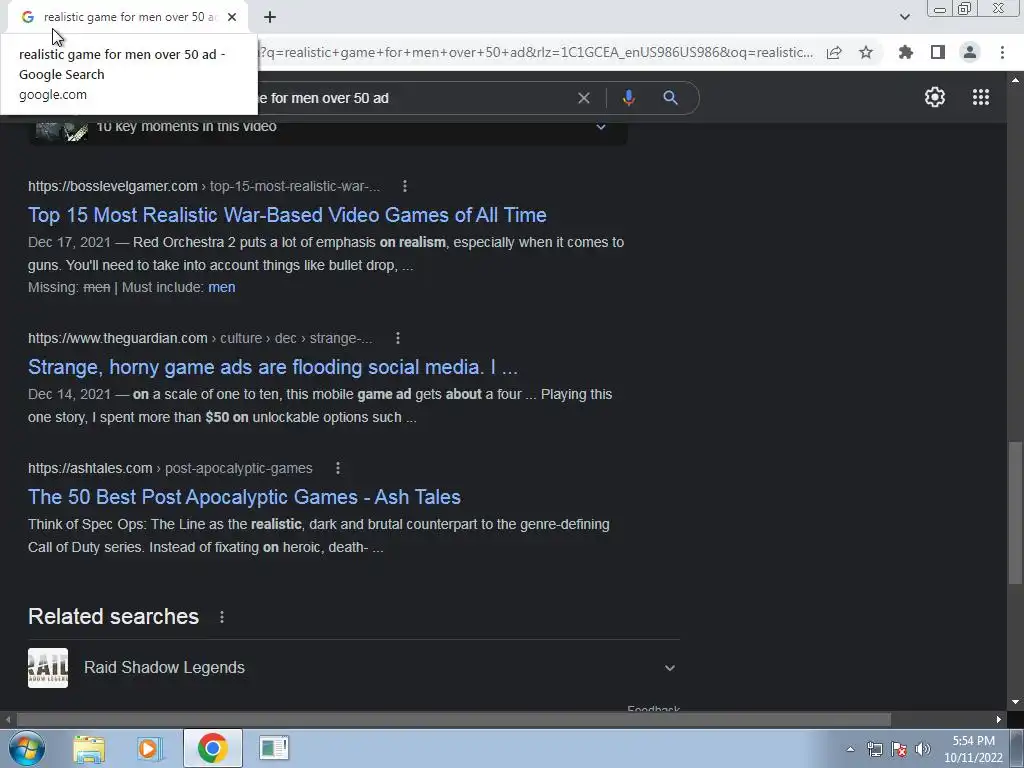Click the theguardian.com URL breadcrumb
This screenshot has height=768, width=1024.
point(200,338)
